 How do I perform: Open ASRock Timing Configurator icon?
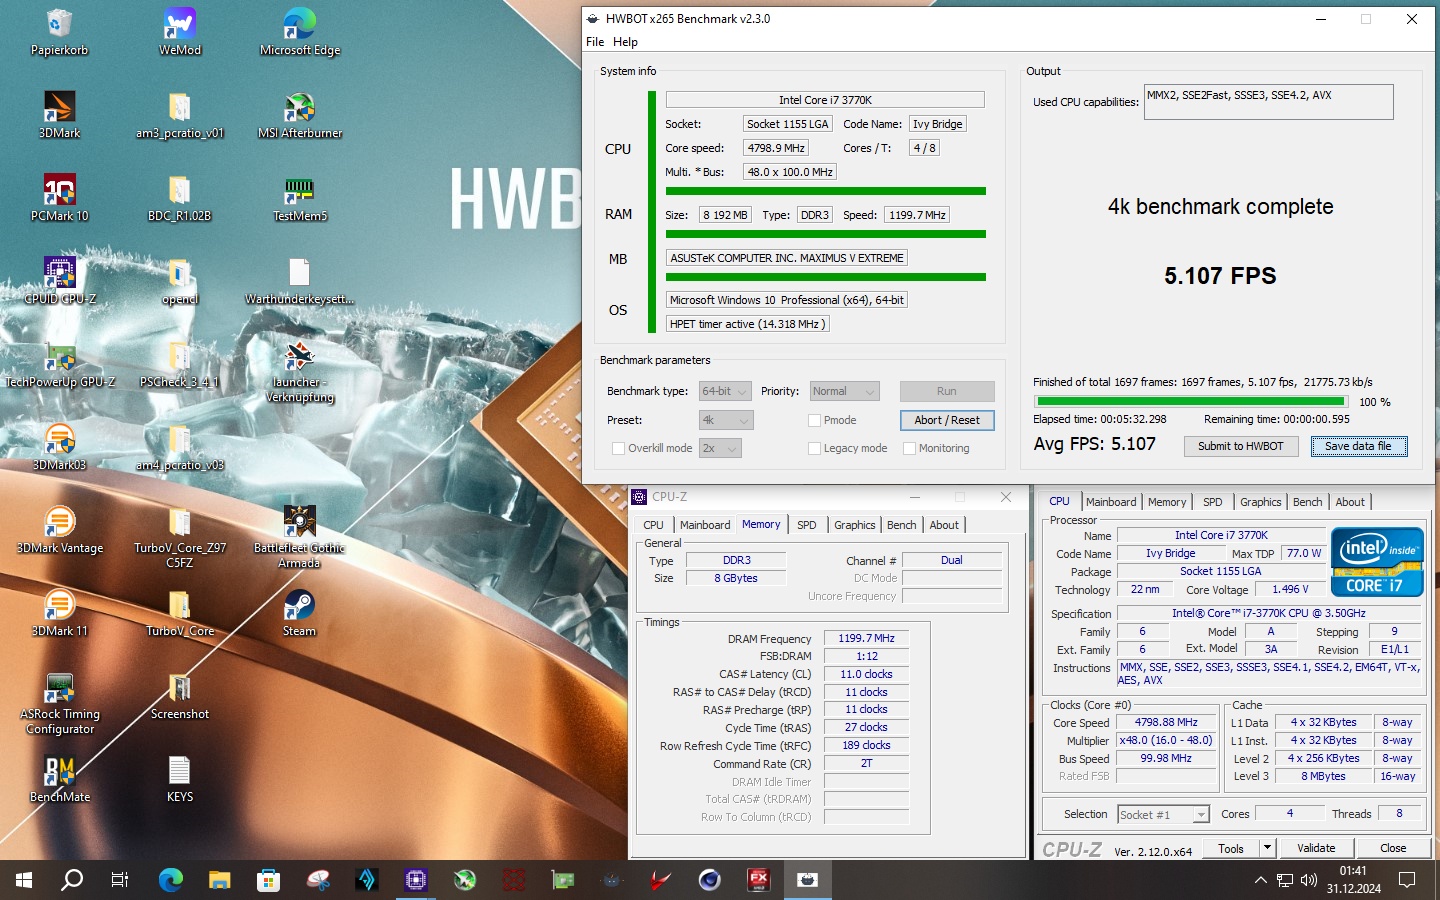59,703
